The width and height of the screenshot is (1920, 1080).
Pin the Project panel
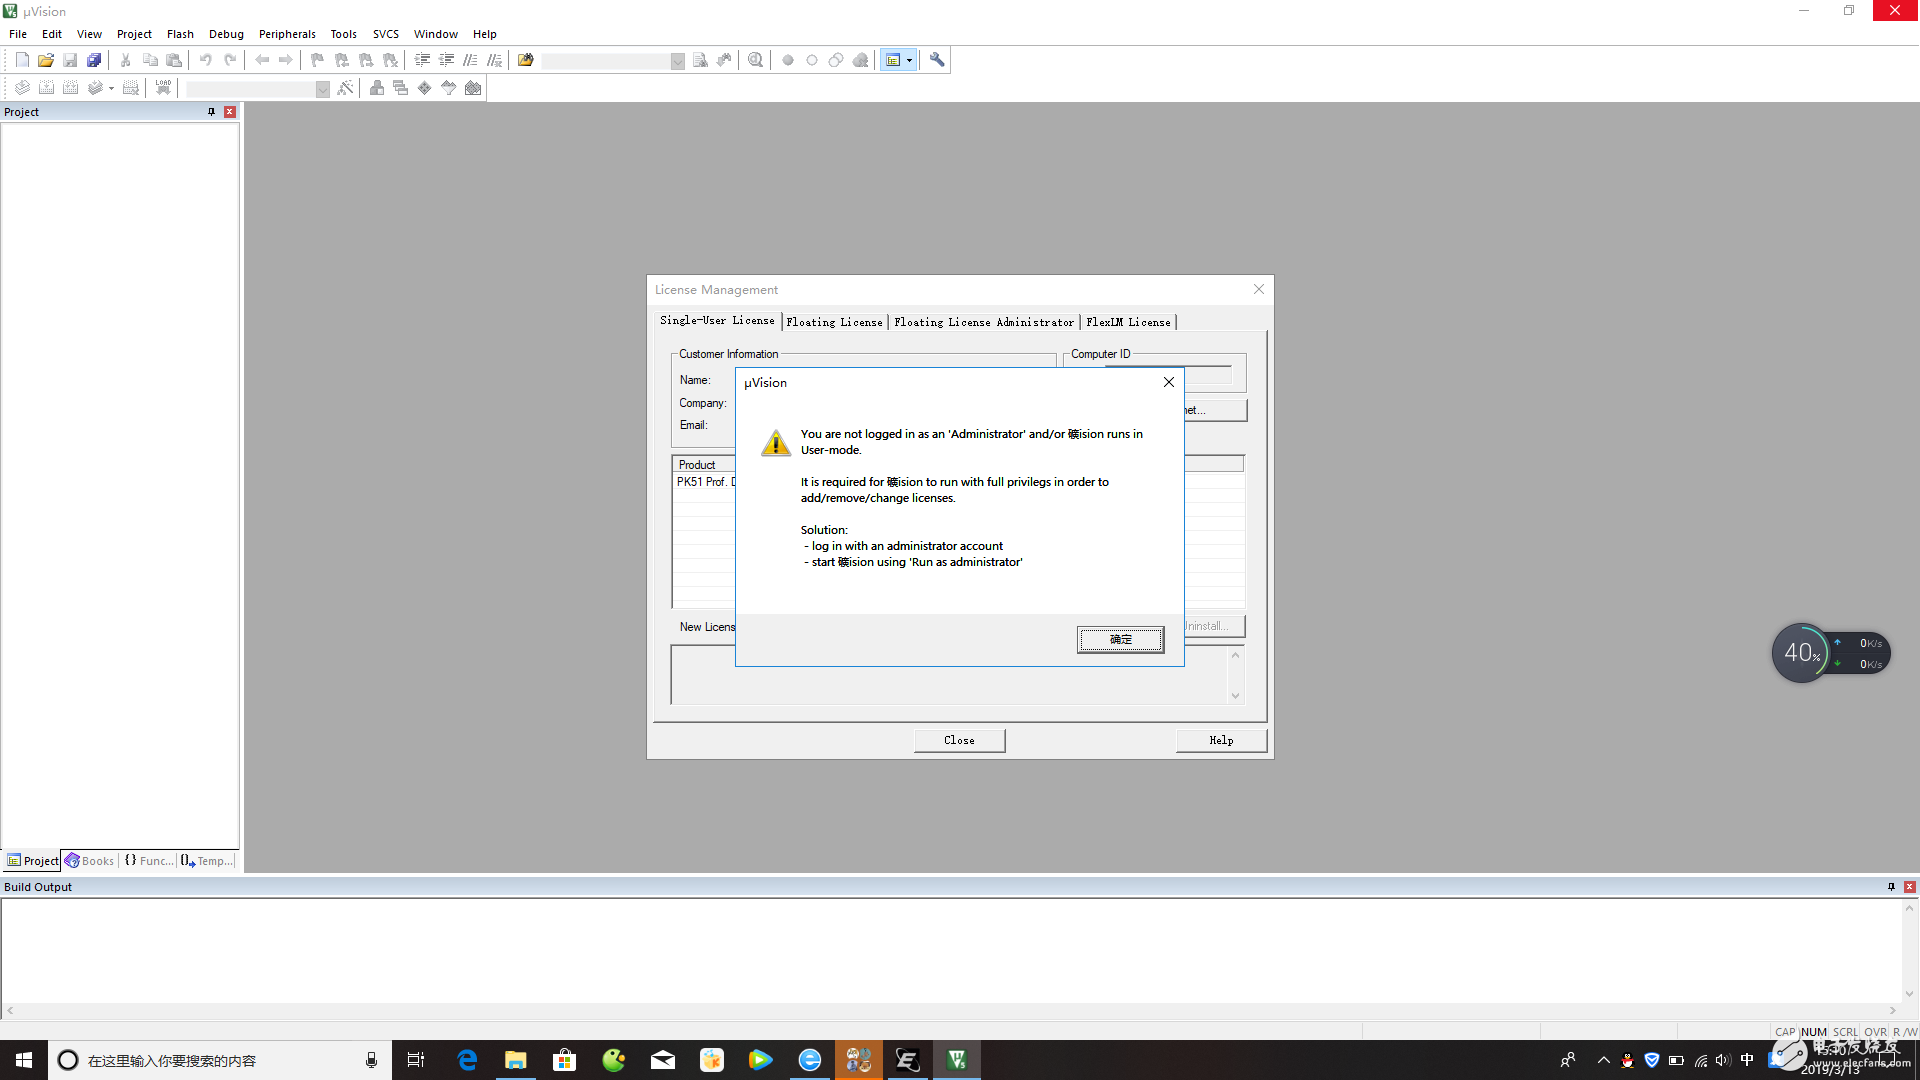coord(211,112)
